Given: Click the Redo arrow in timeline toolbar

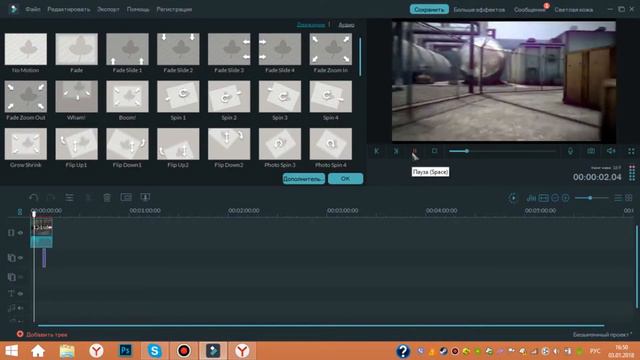Looking at the screenshot, I should (51, 198).
